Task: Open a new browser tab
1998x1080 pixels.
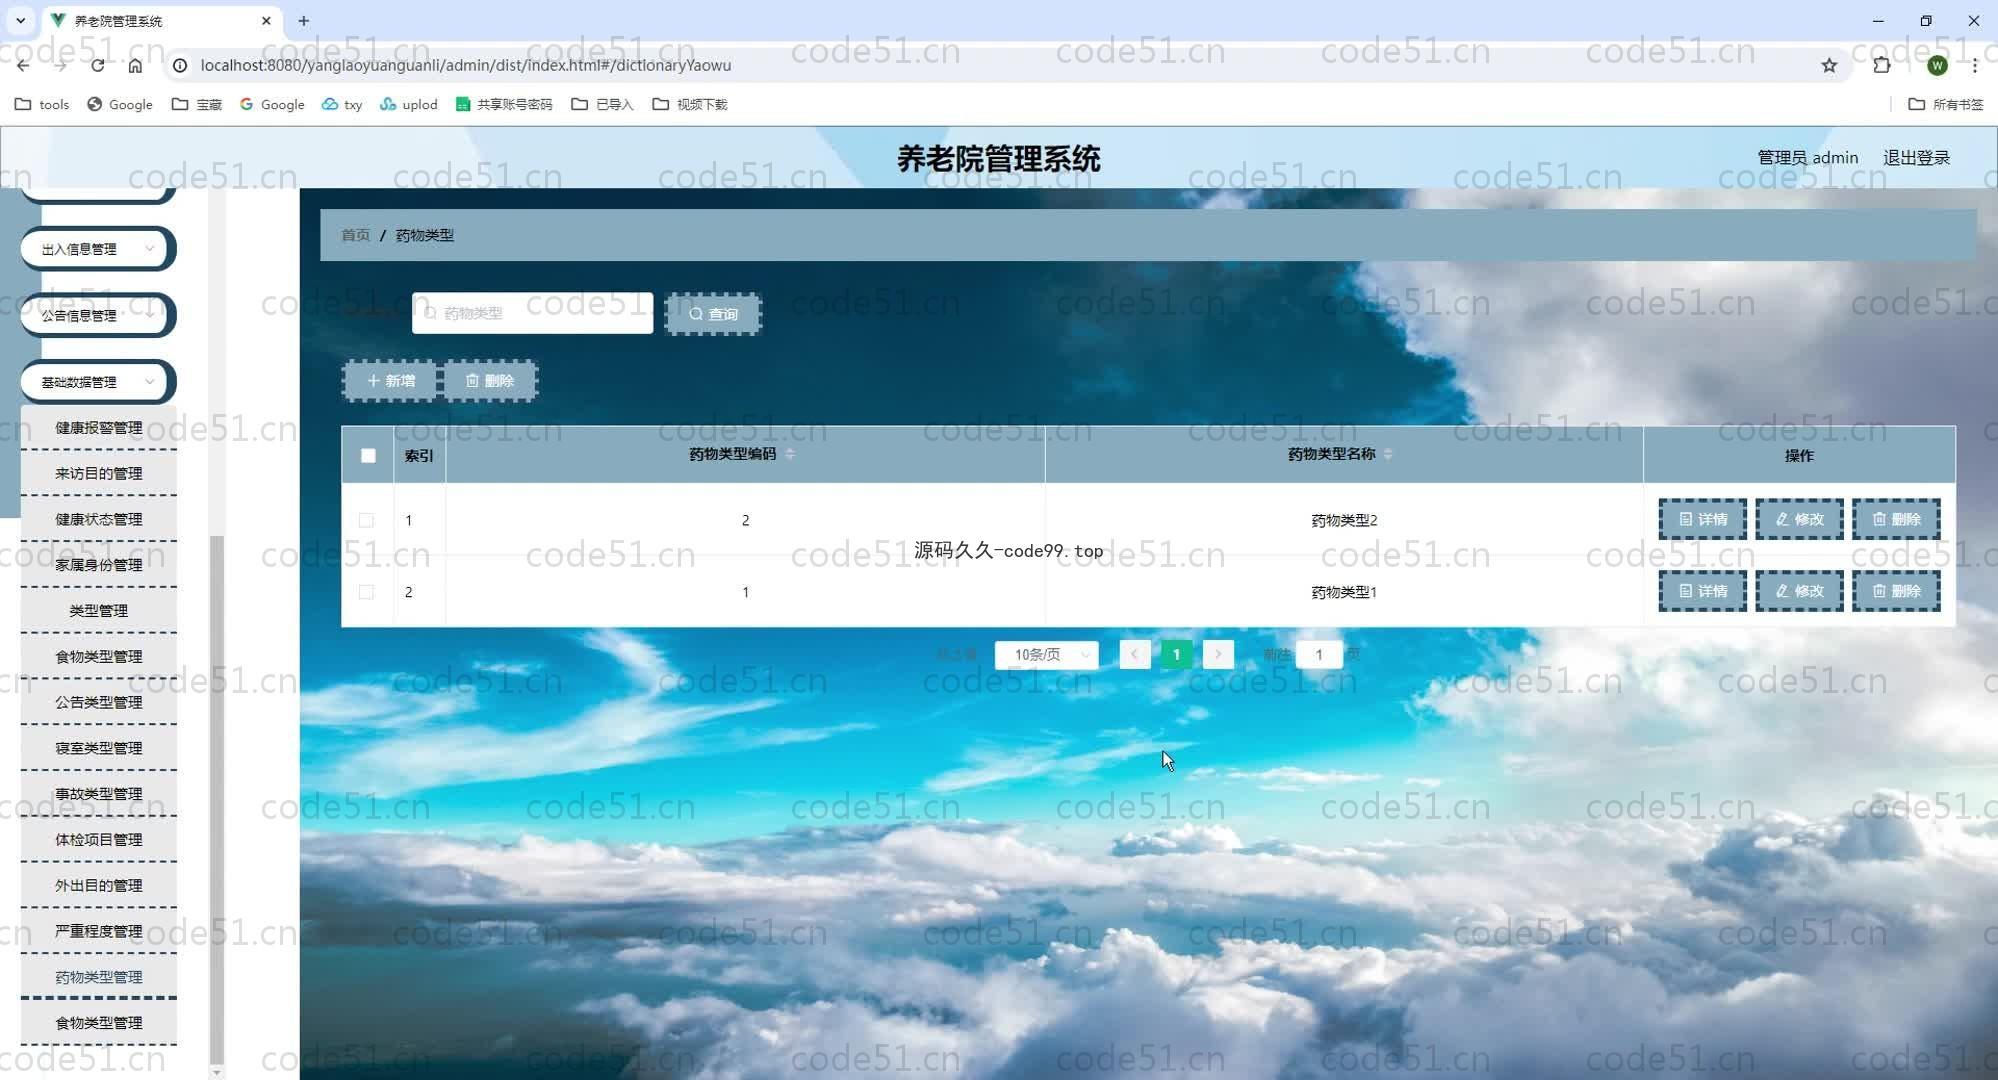Action: [x=304, y=20]
